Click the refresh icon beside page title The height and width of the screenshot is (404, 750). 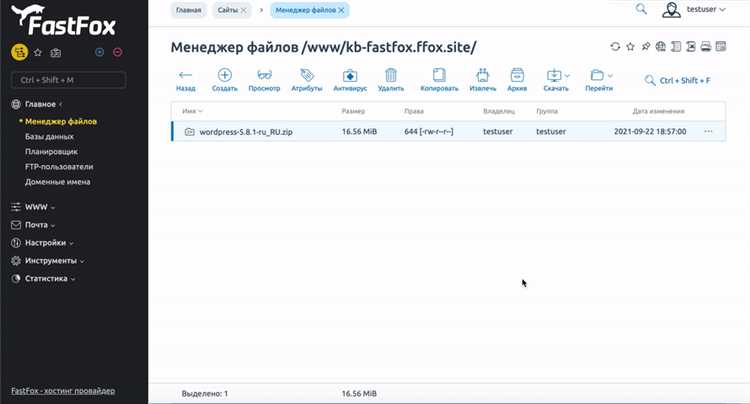(x=615, y=46)
